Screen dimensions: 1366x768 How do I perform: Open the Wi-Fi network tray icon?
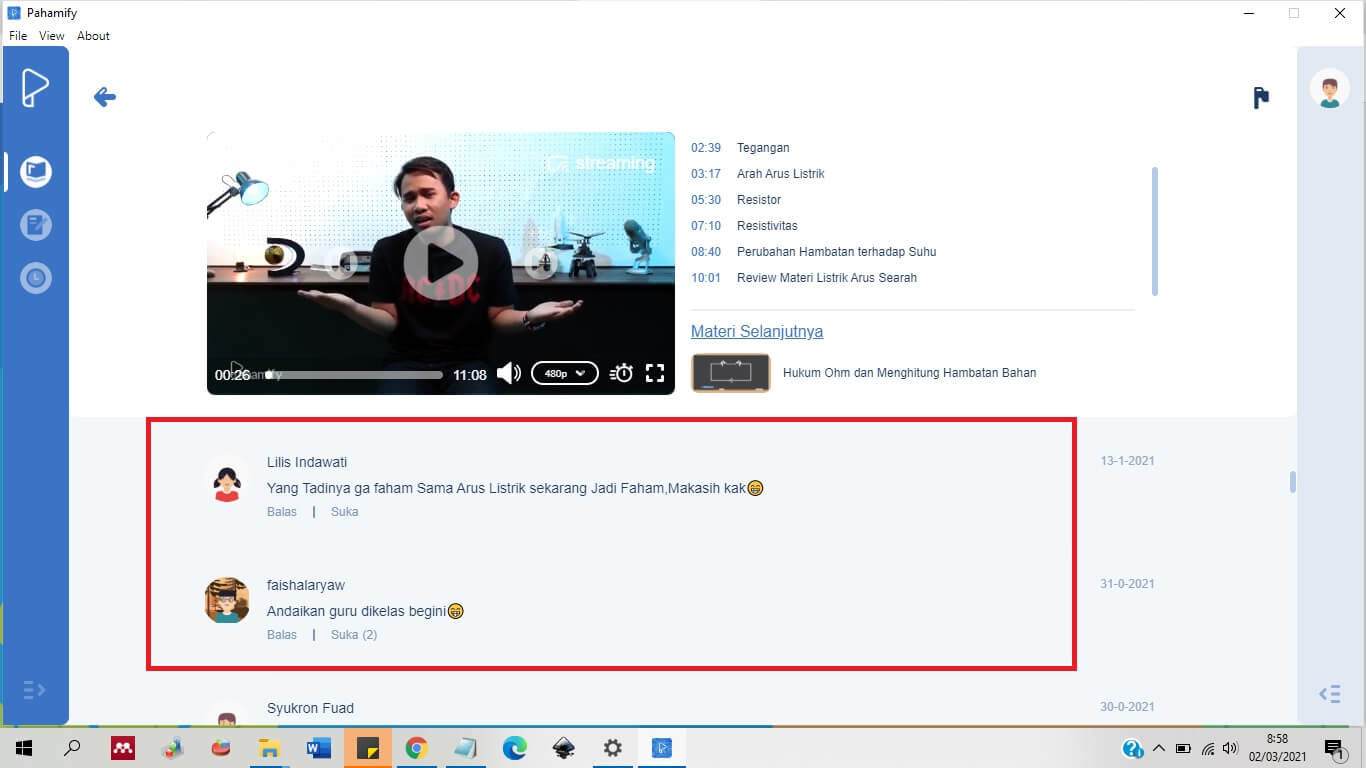[x=1208, y=748]
